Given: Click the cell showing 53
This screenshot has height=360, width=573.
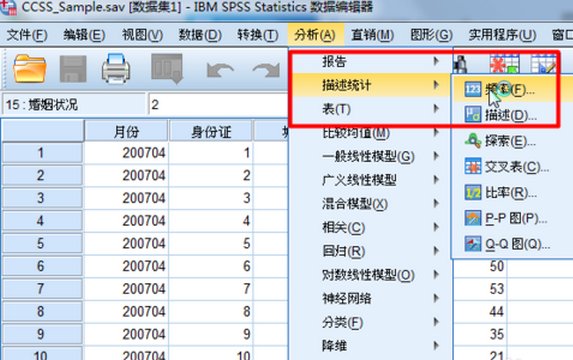Looking at the screenshot, I should [480, 289].
